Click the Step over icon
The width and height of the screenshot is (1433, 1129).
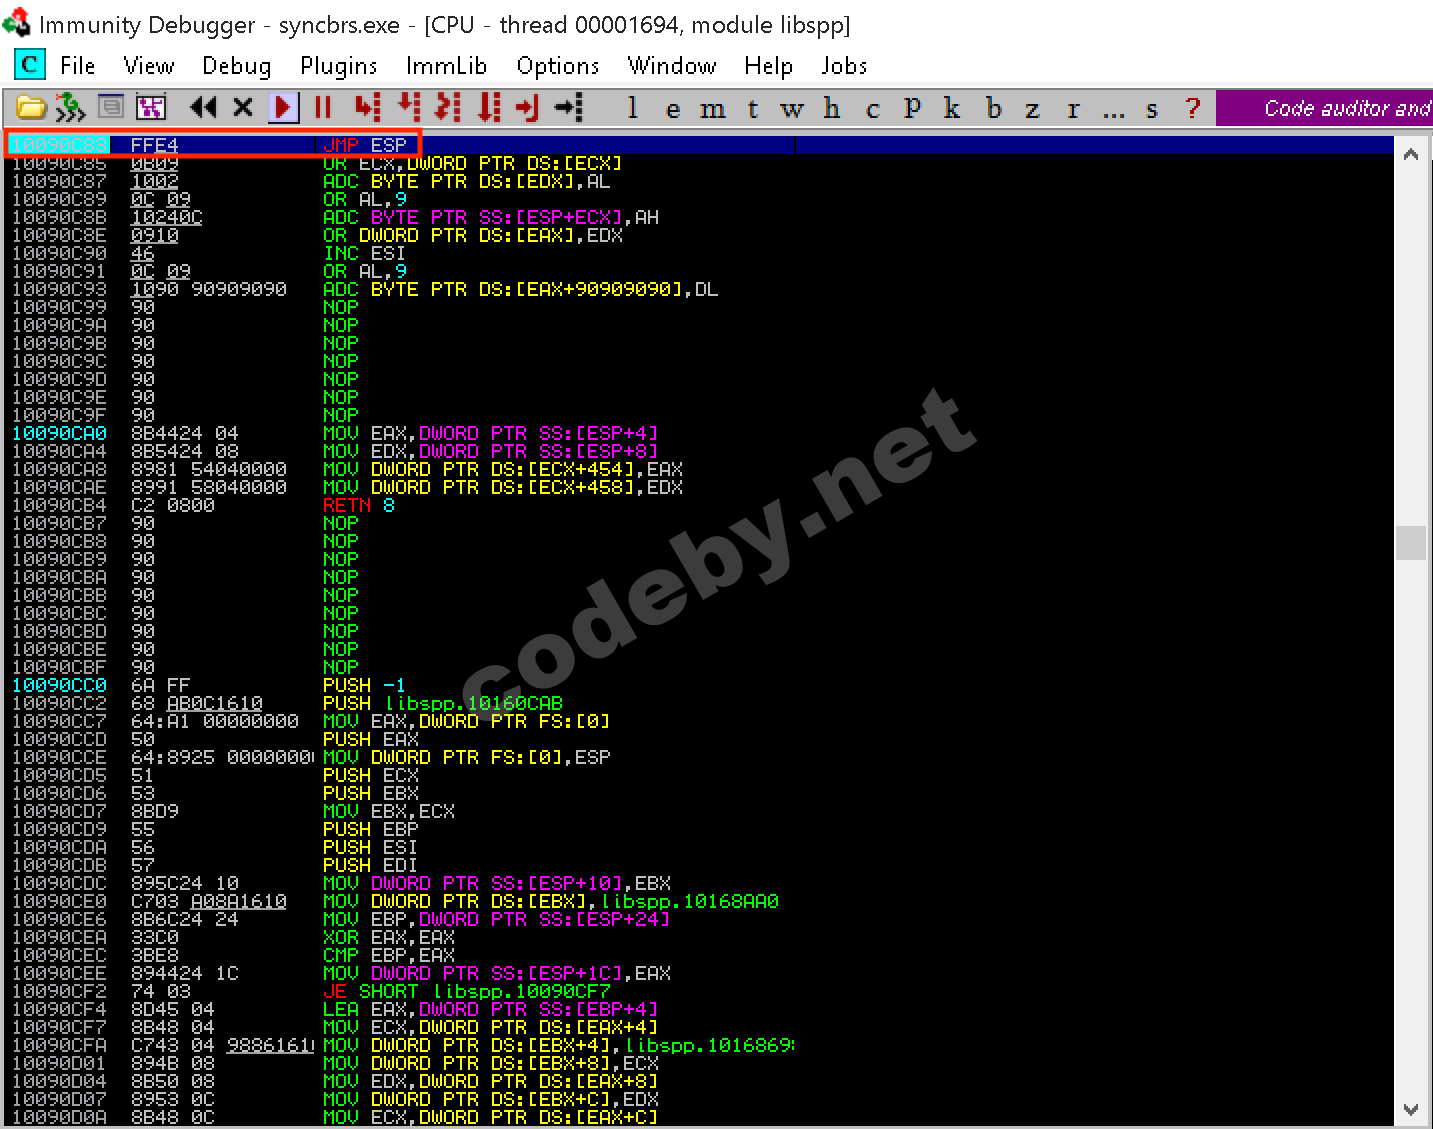[408, 107]
